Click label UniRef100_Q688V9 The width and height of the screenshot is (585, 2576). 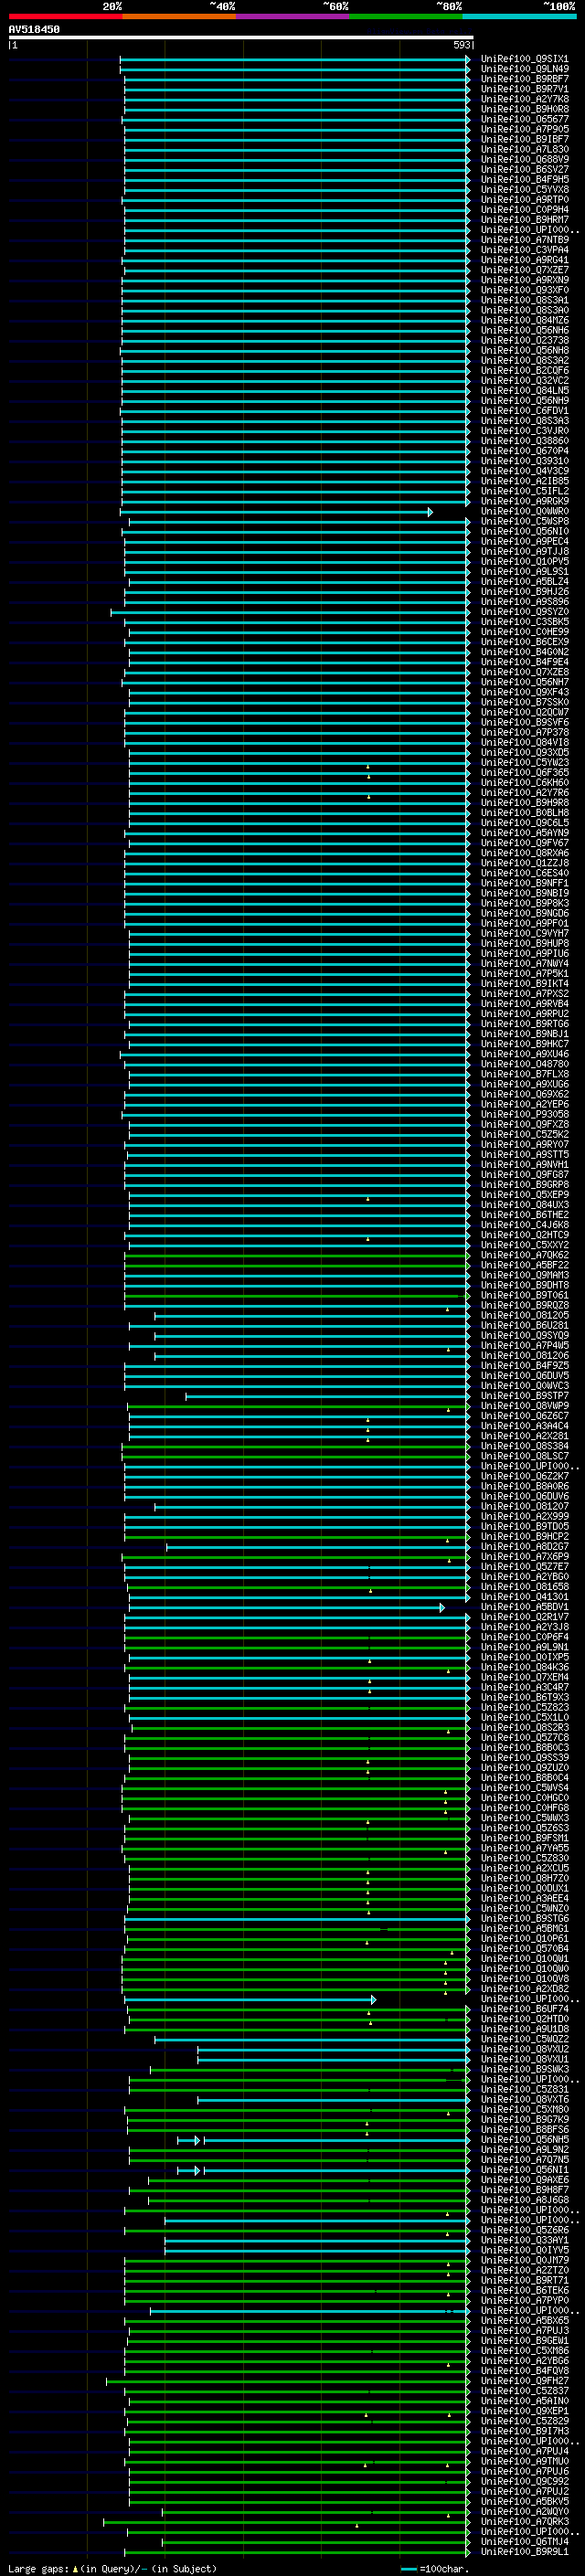(x=524, y=159)
